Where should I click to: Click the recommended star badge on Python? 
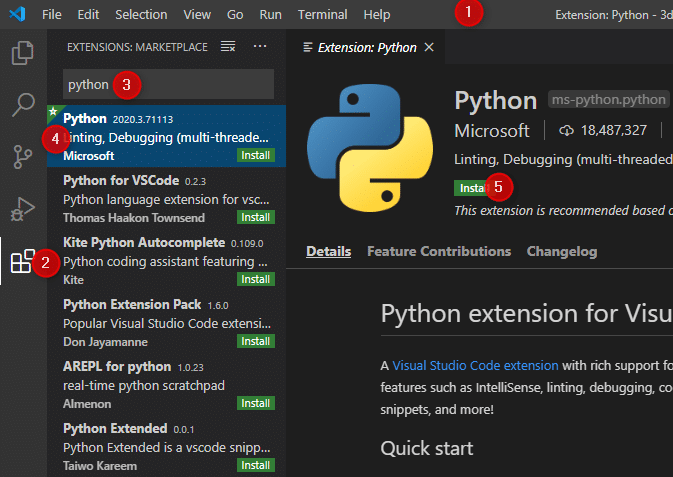(53, 112)
